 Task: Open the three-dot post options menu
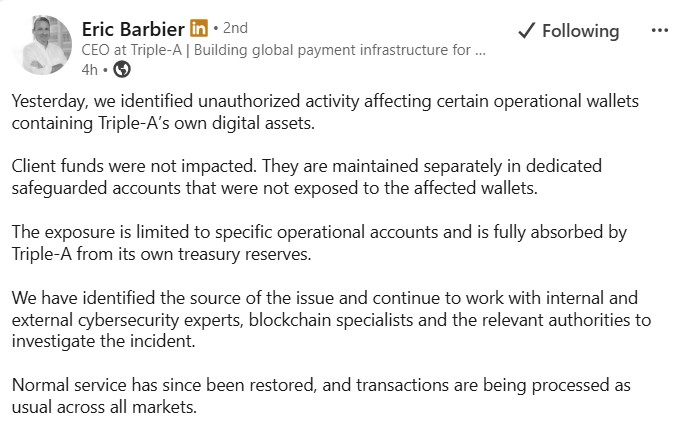660,30
